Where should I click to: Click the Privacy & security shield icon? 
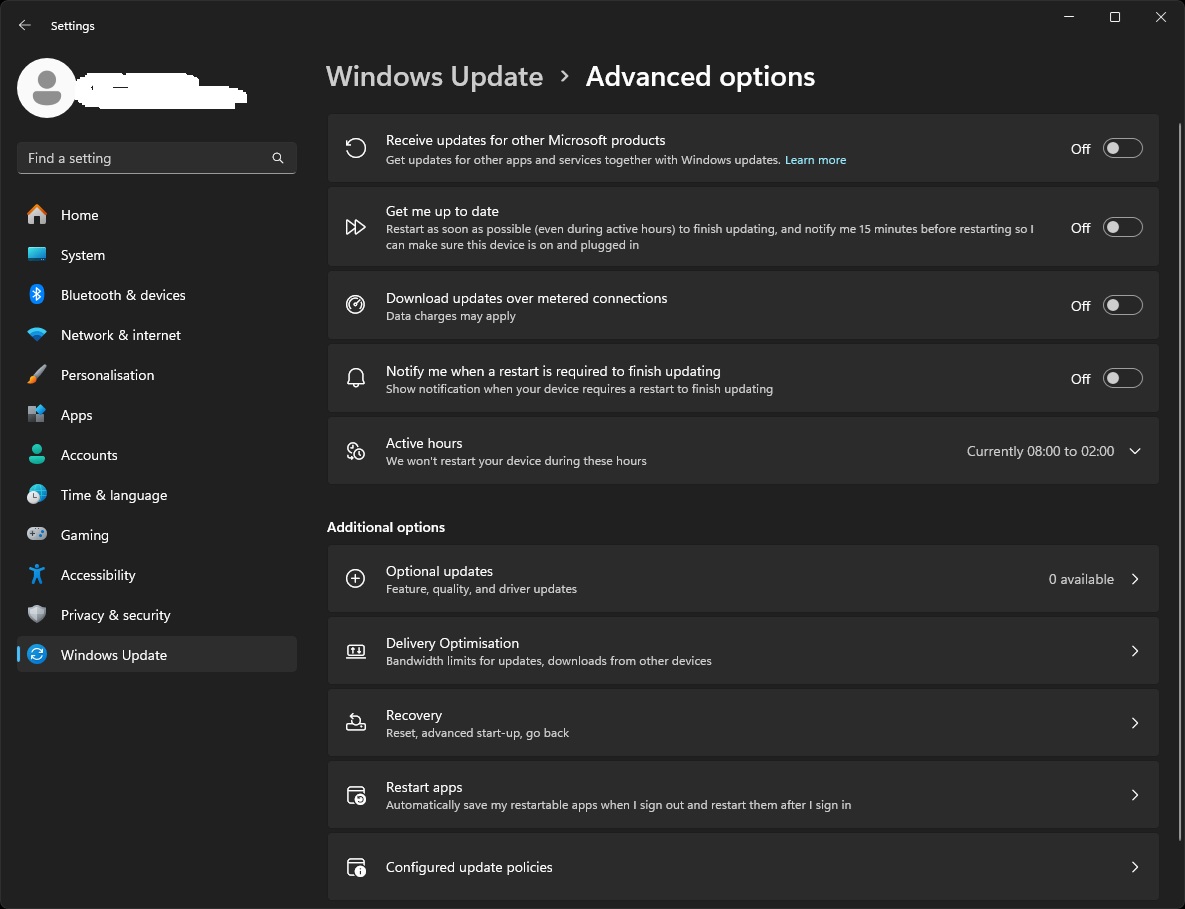[x=37, y=614]
